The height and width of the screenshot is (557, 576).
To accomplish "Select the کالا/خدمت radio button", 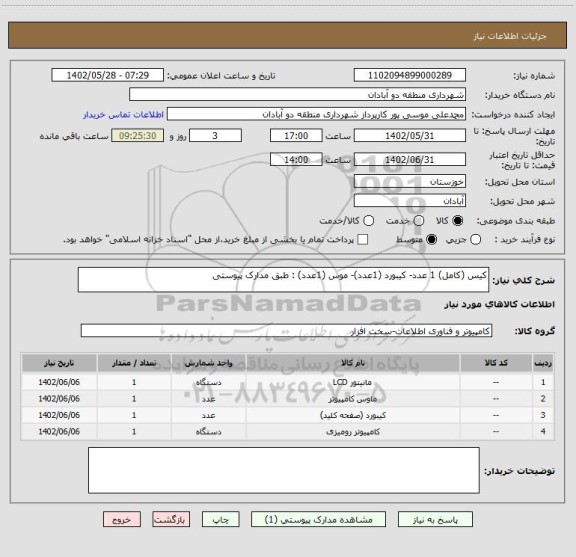I will coord(368,221).
